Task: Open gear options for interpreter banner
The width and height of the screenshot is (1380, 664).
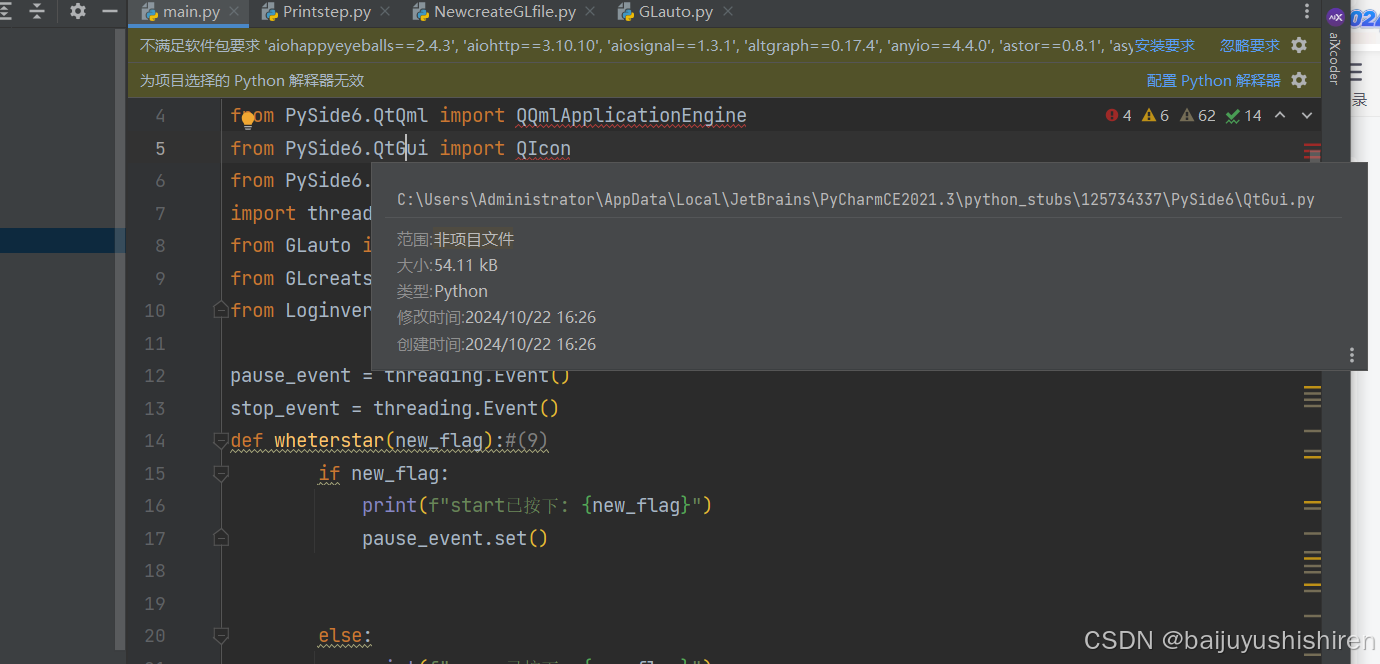Action: 1299,80
